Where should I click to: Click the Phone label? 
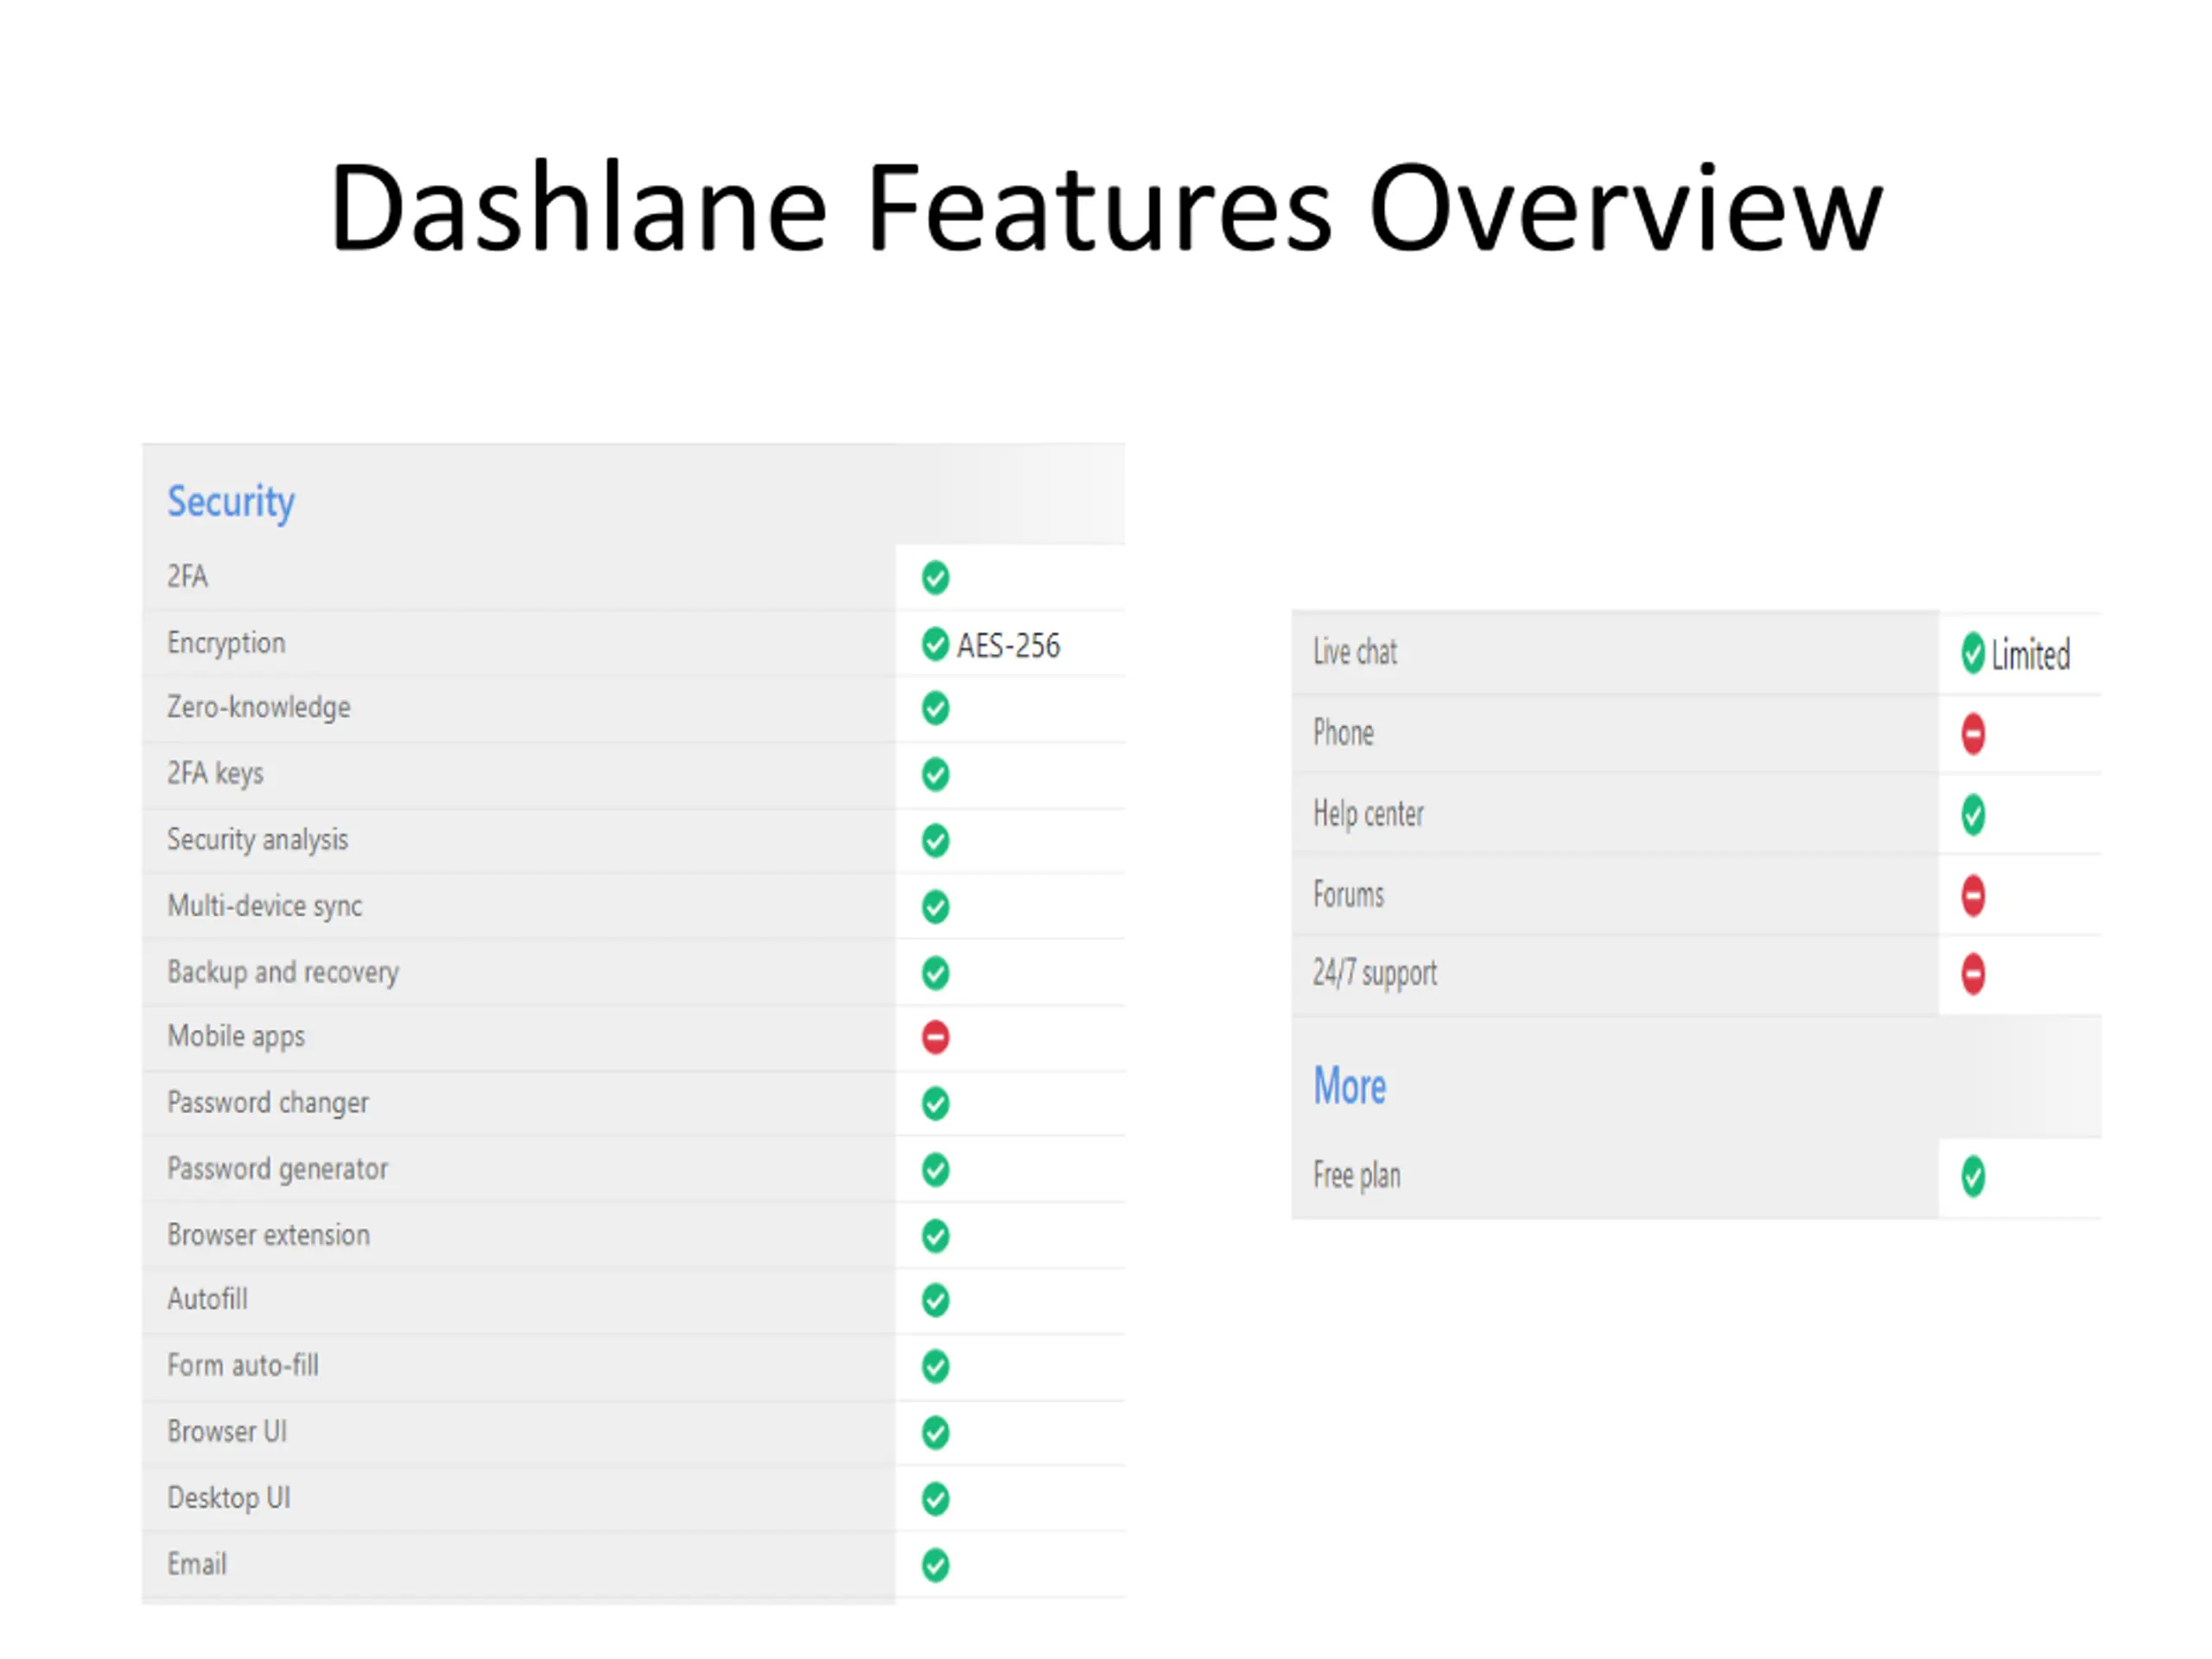(x=1343, y=733)
